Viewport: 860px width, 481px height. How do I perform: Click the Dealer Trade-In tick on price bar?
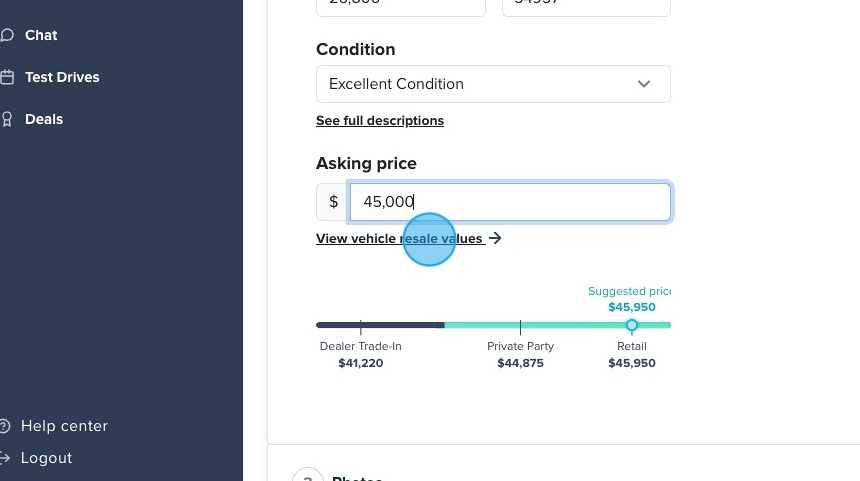click(x=361, y=326)
